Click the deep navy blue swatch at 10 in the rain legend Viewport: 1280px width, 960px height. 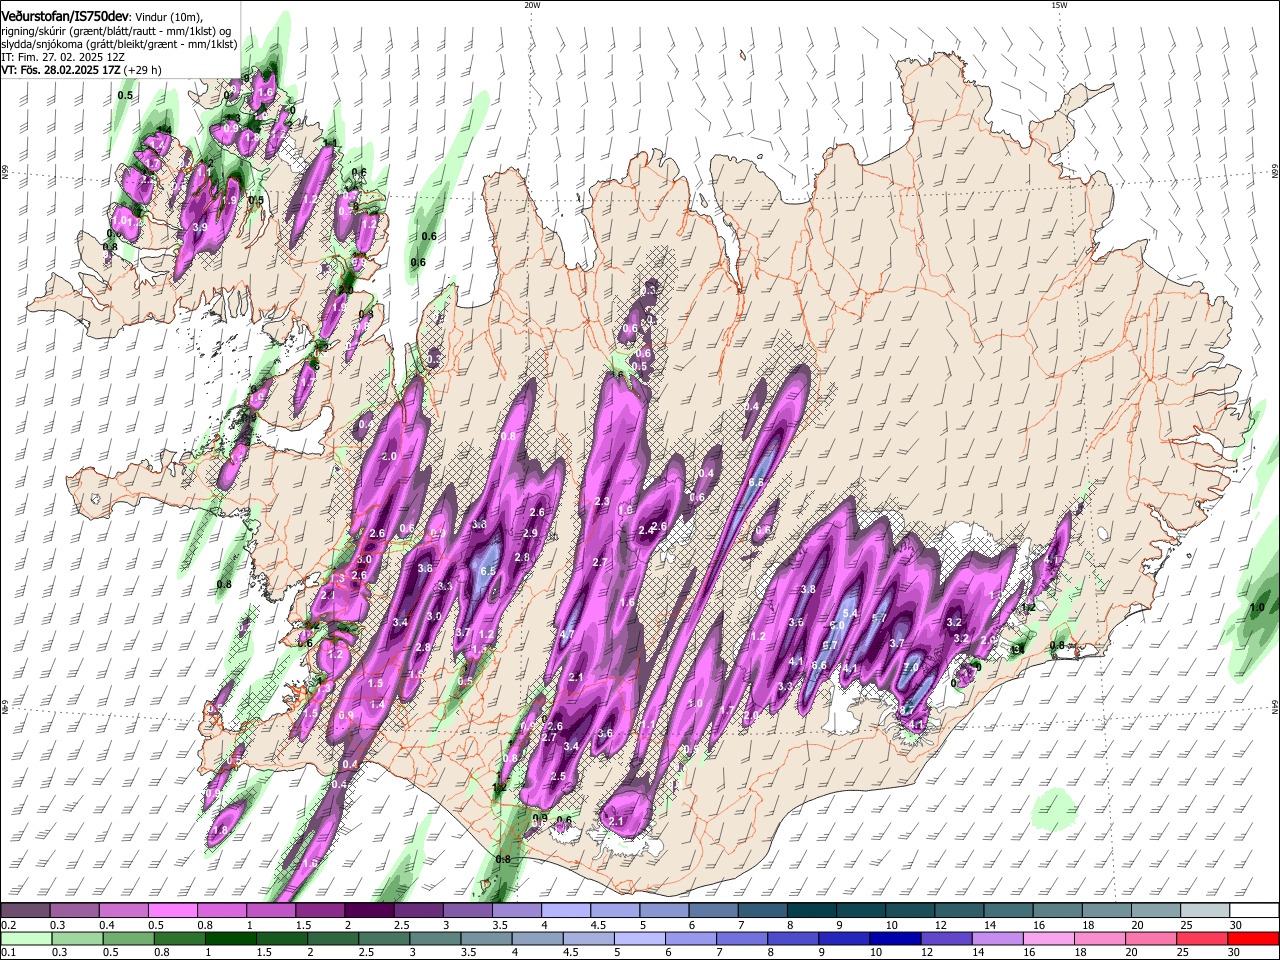tap(893, 938)
